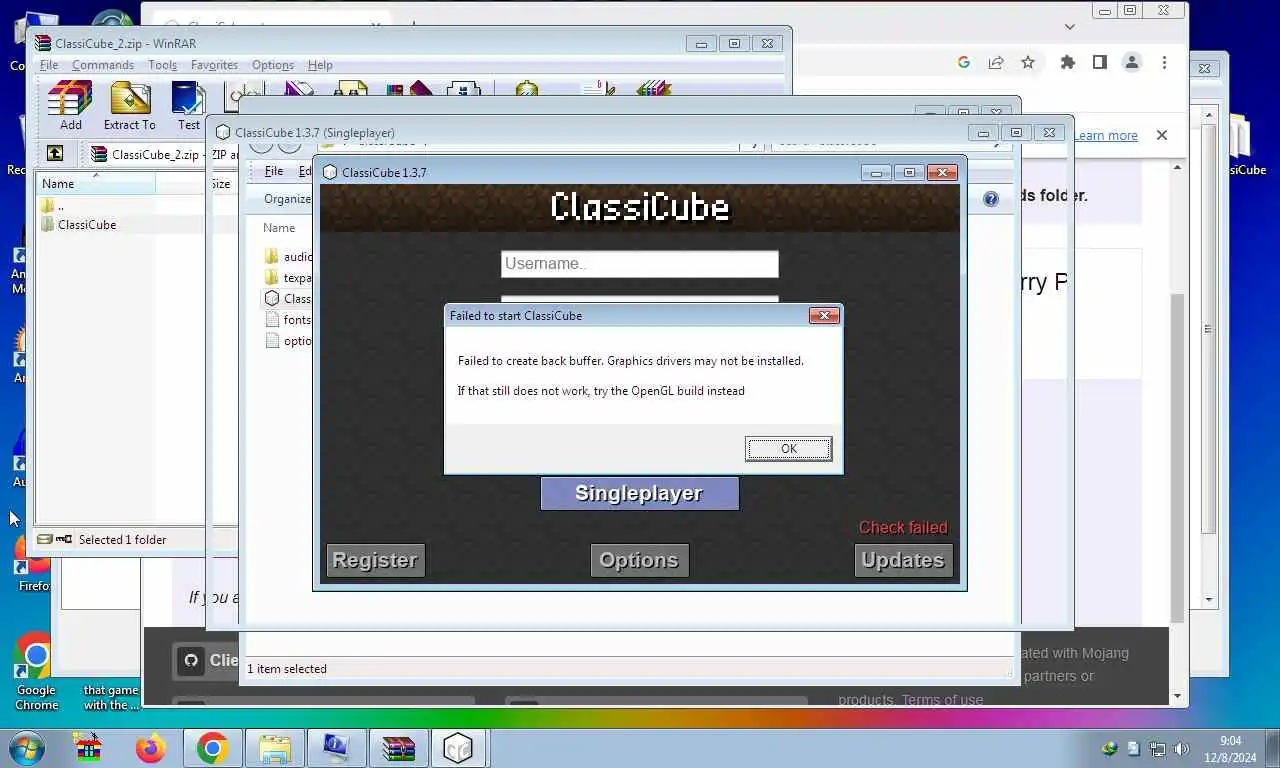The height and width of the screenshot is (768, 1280).
Task: Dismiss Chrome info bar with X
Action: (1162, 135)
